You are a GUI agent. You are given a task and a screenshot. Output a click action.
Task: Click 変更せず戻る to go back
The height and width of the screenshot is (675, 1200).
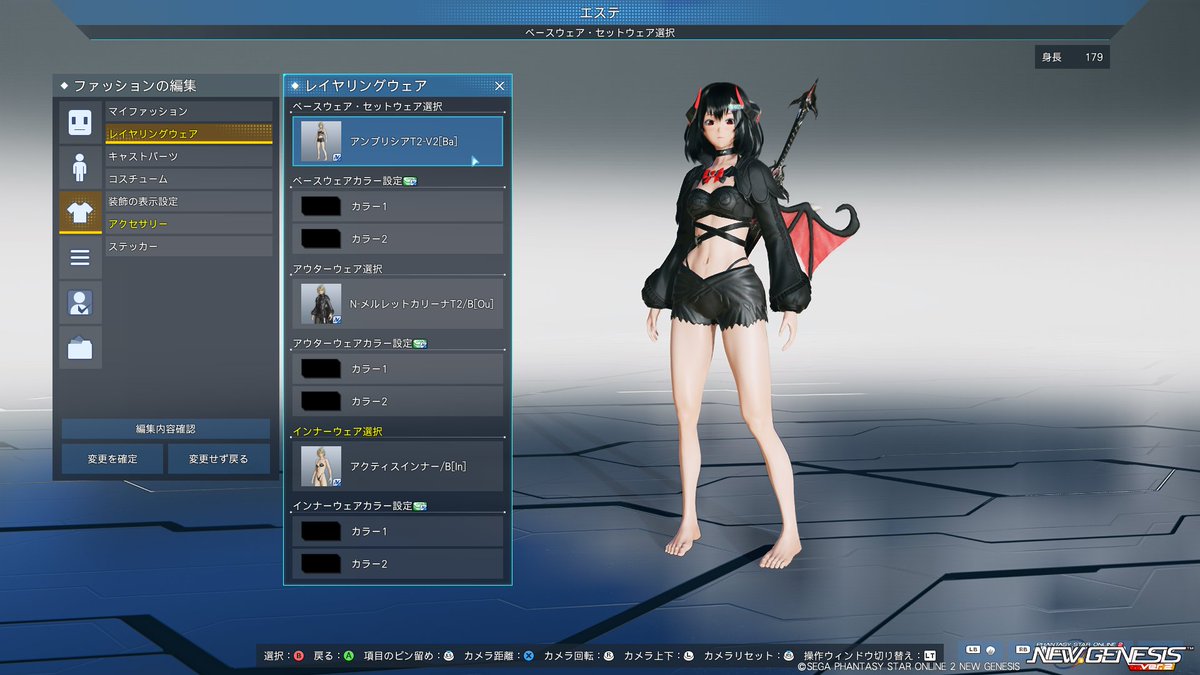(x=218, y=459)
